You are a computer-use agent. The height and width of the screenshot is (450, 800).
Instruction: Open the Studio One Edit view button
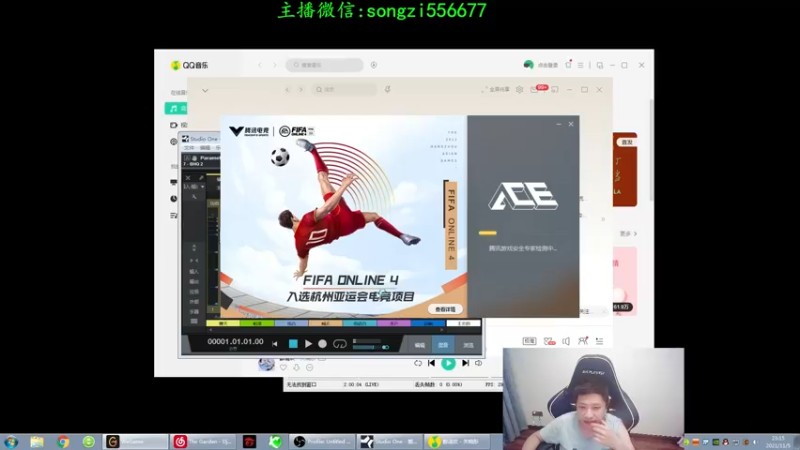click(419, 345)
